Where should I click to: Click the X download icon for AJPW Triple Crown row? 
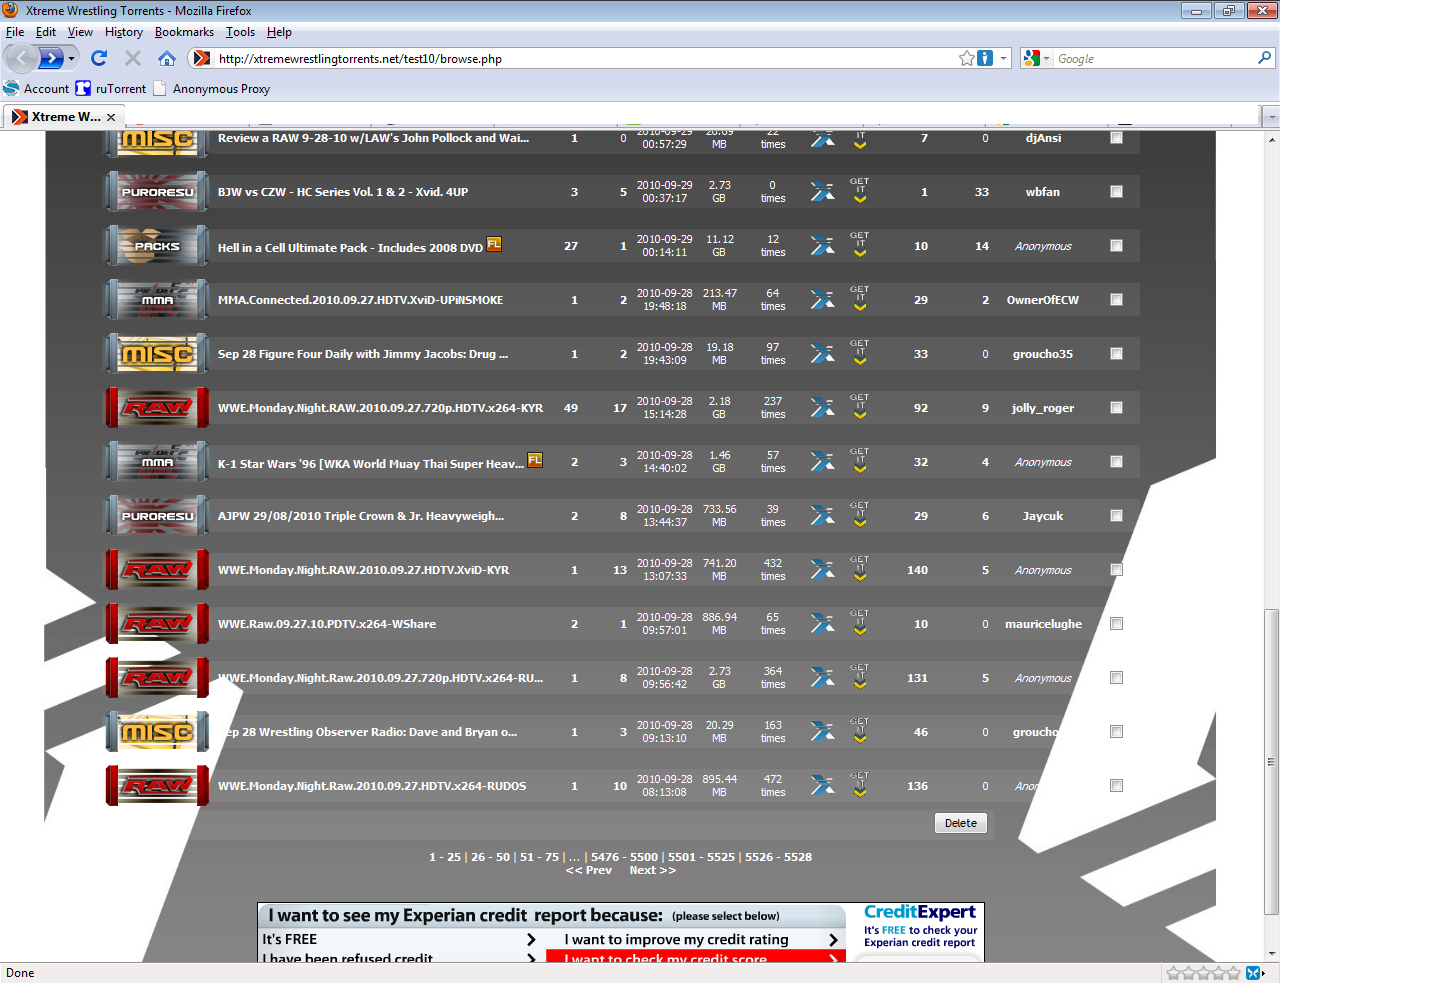(822, 516)
